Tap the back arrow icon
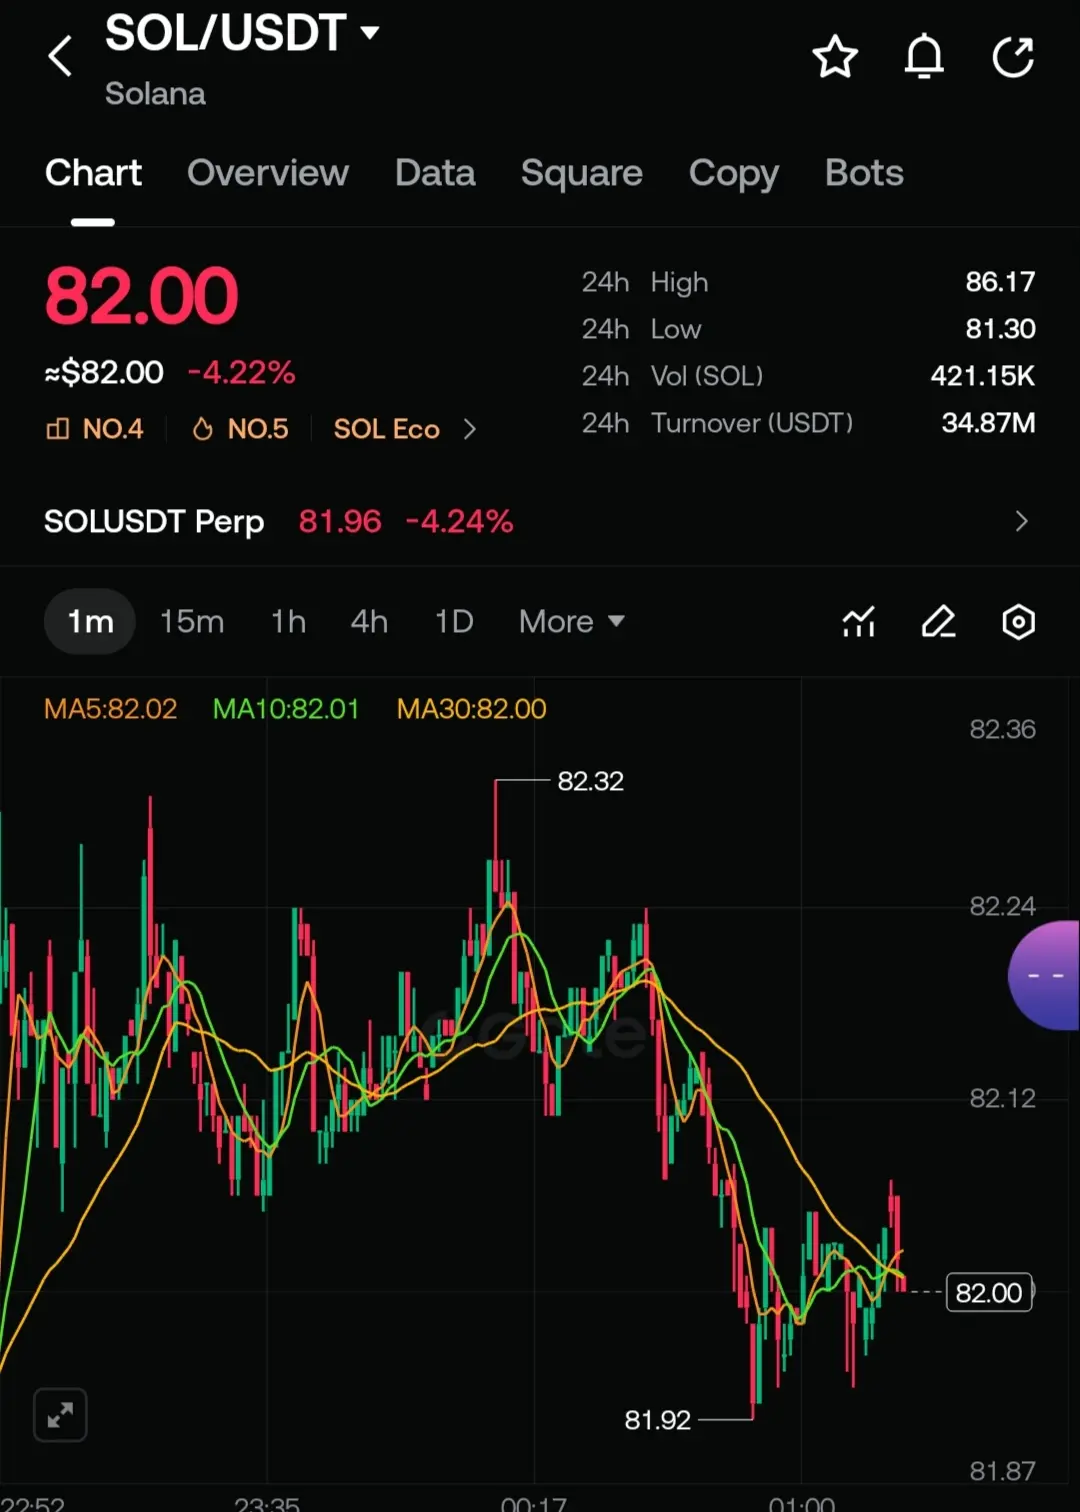 click(61, 56)
